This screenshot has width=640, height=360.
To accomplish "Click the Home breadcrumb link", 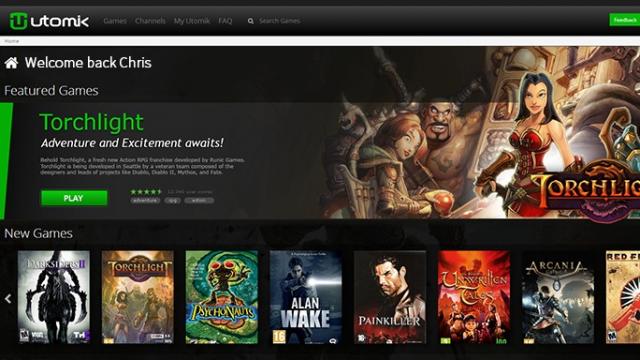I will (11, 41).
